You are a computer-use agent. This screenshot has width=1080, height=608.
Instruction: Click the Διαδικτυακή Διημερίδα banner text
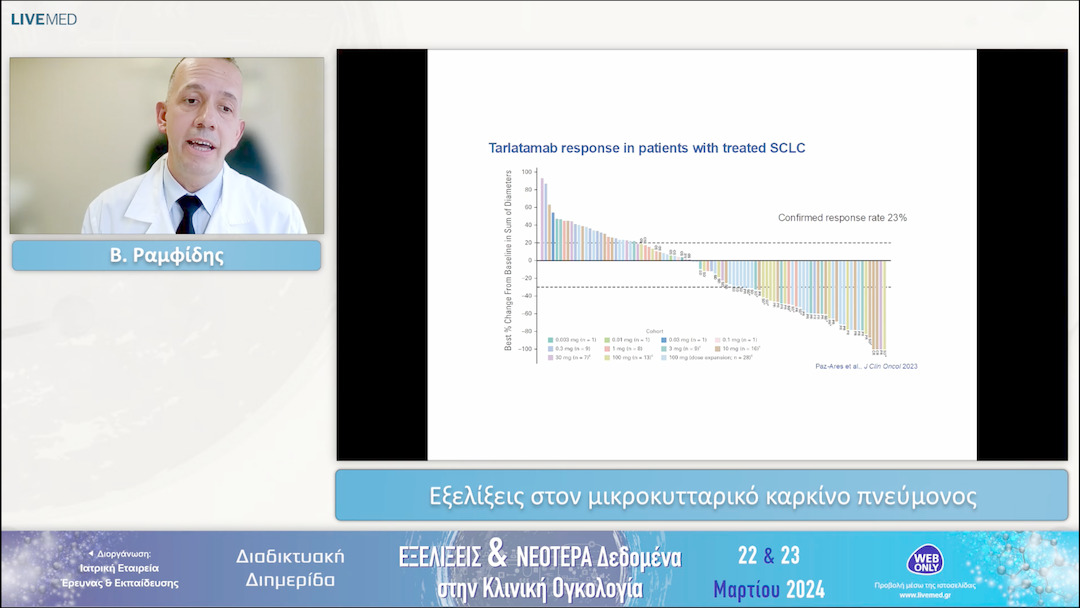(290, 568)
